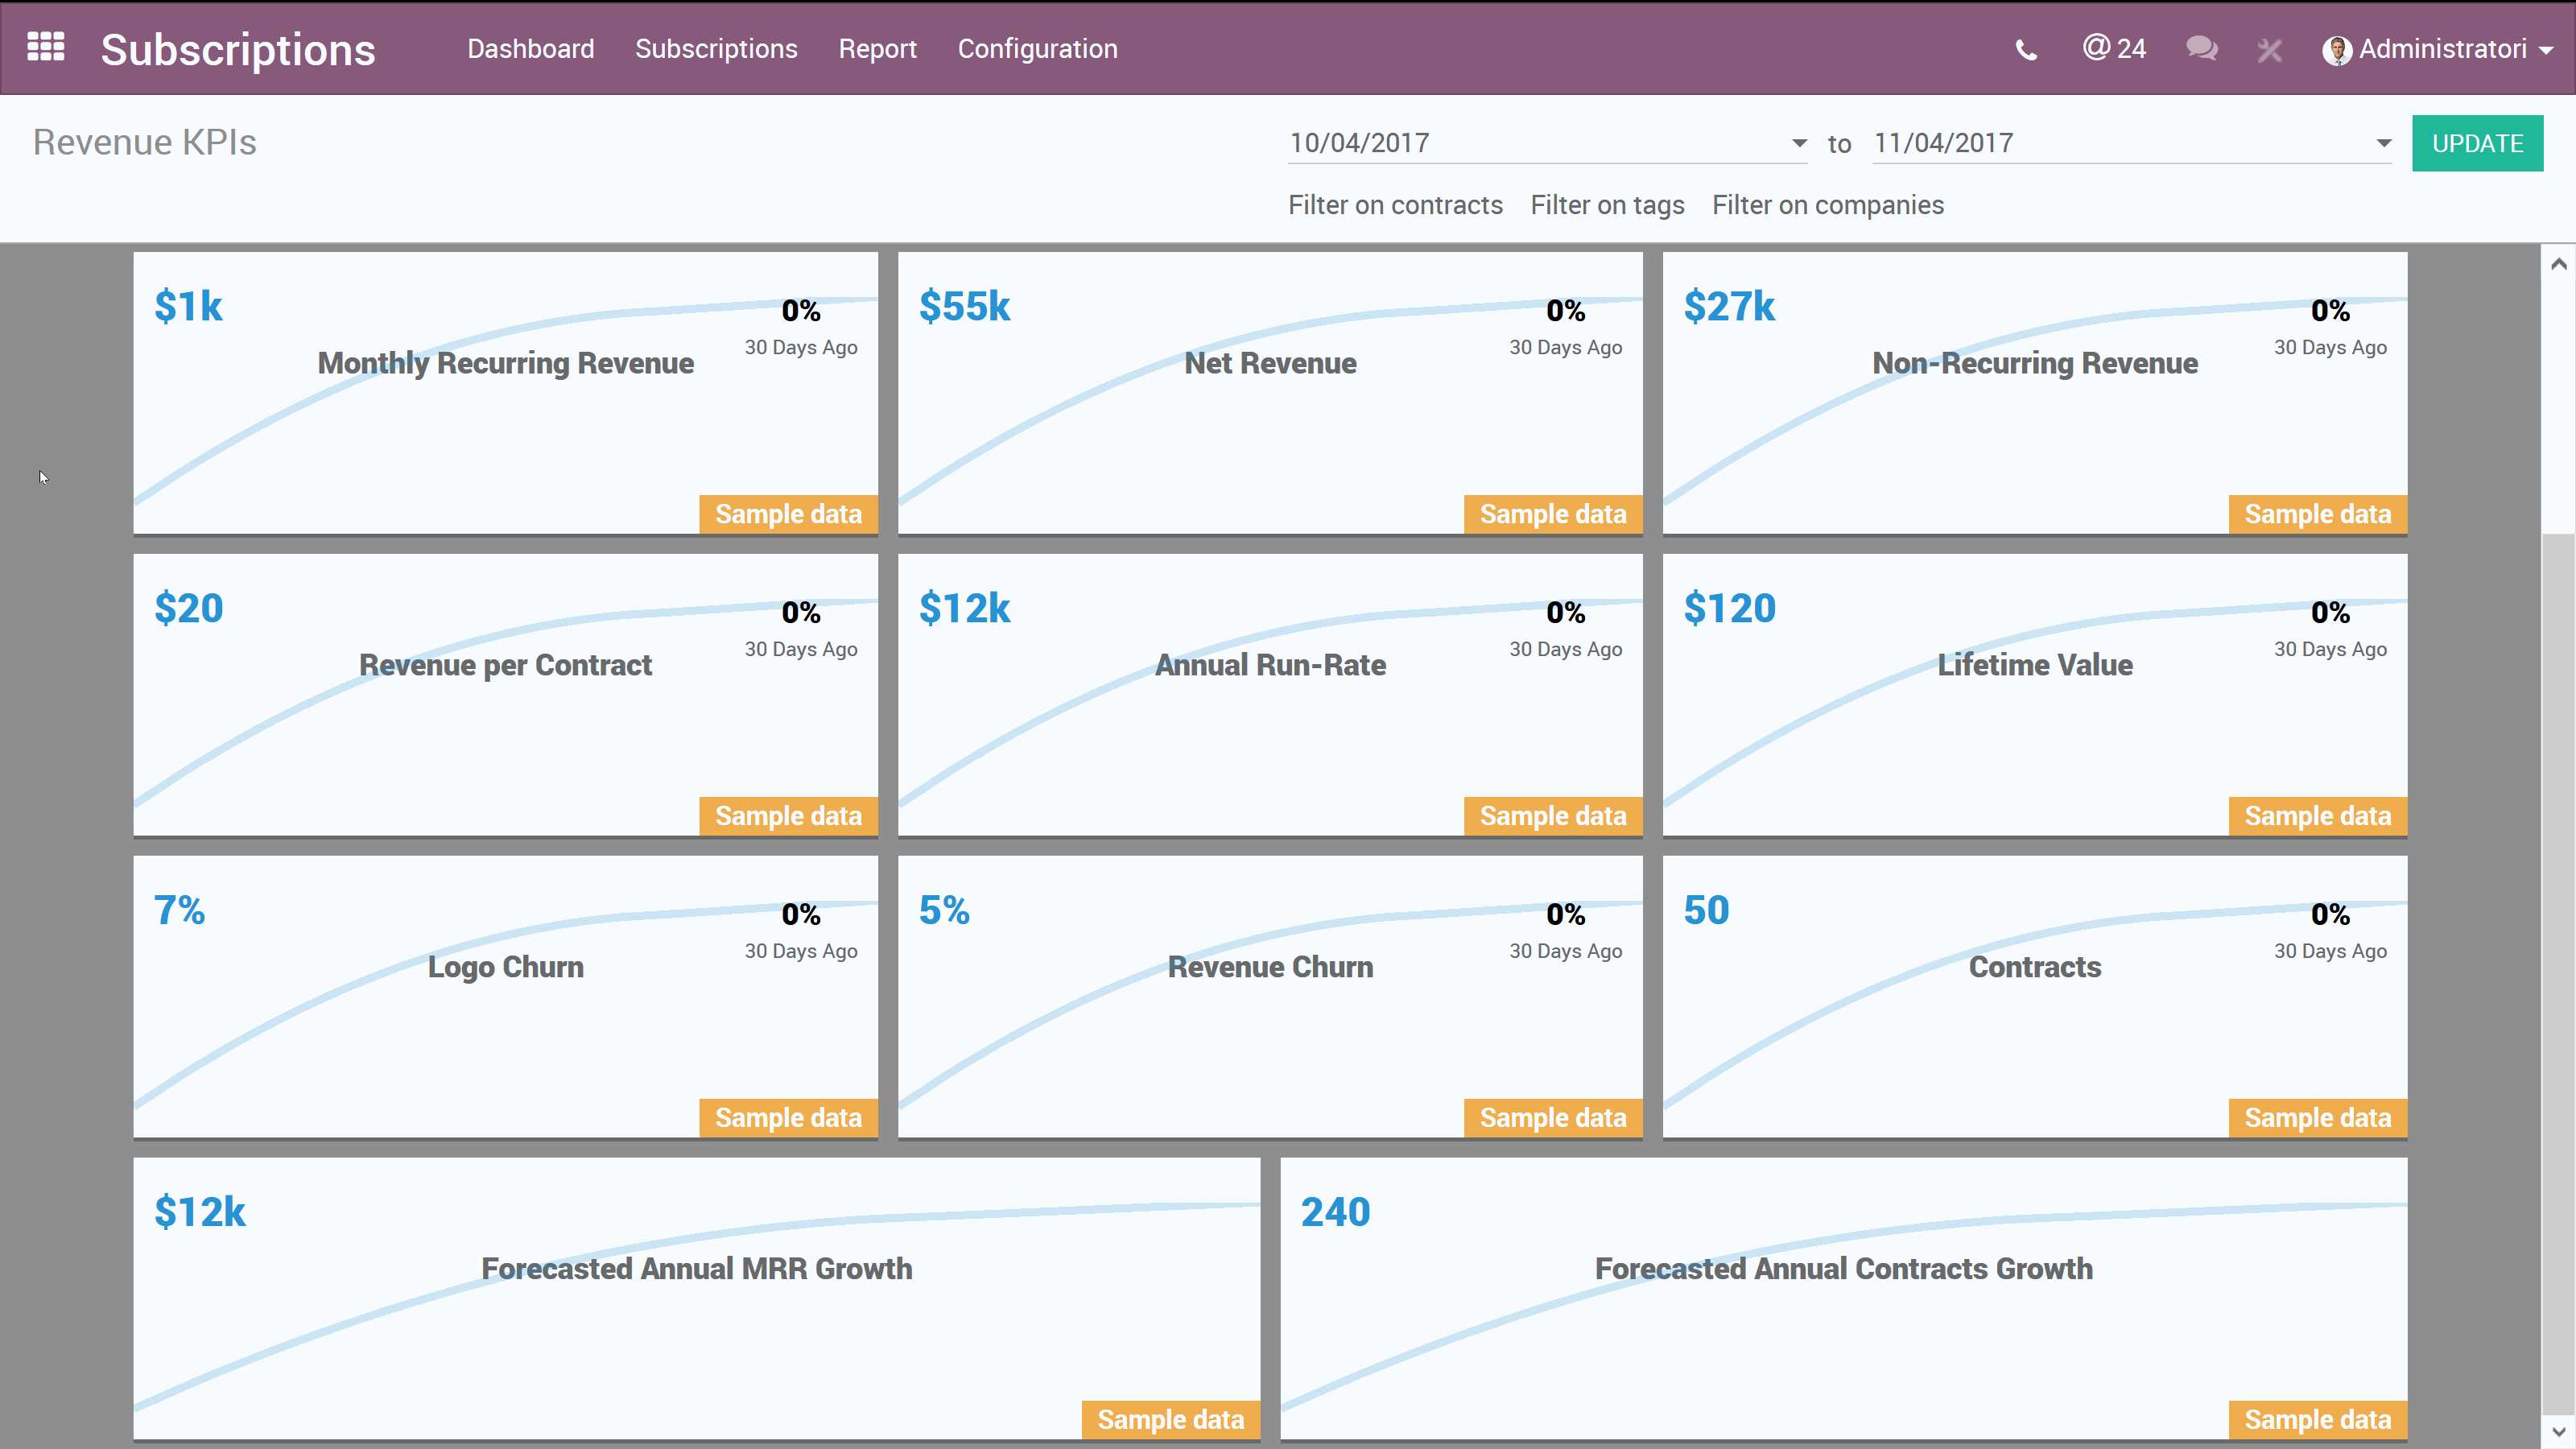Image resolution: width=2576 pixels, height=1449 pixels.
Task: Open the Configuration menu
Action: pyautogui.click(x=1037, y=48)
